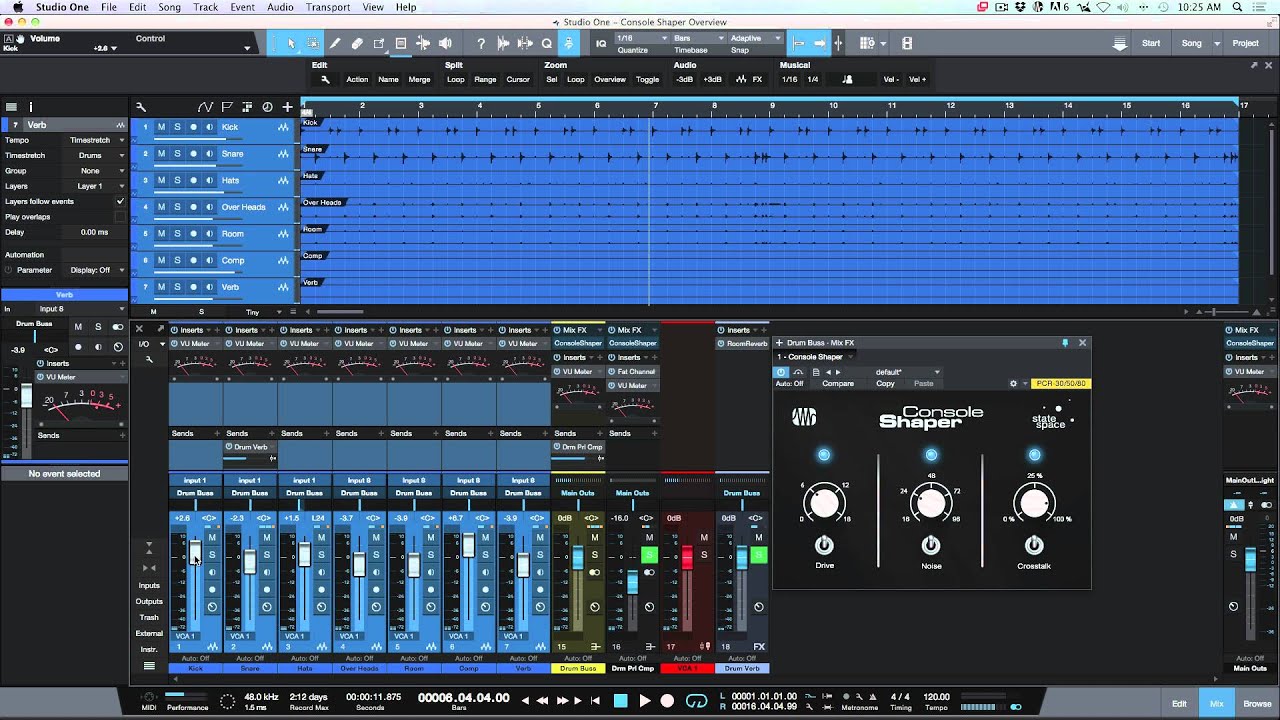Toggle monitor on the Over Heads track
The width and height of the screenshot is (1280, 720).
click(209, 207)
